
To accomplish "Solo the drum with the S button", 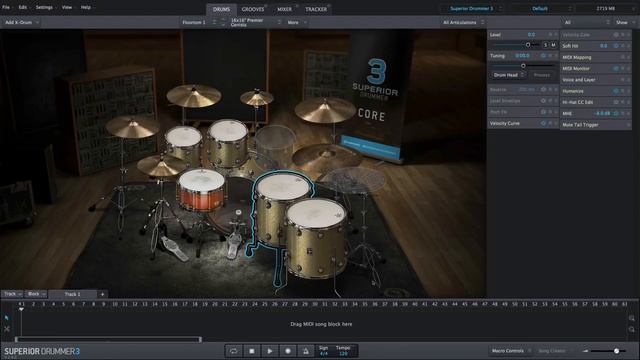I will pos(545,45).
